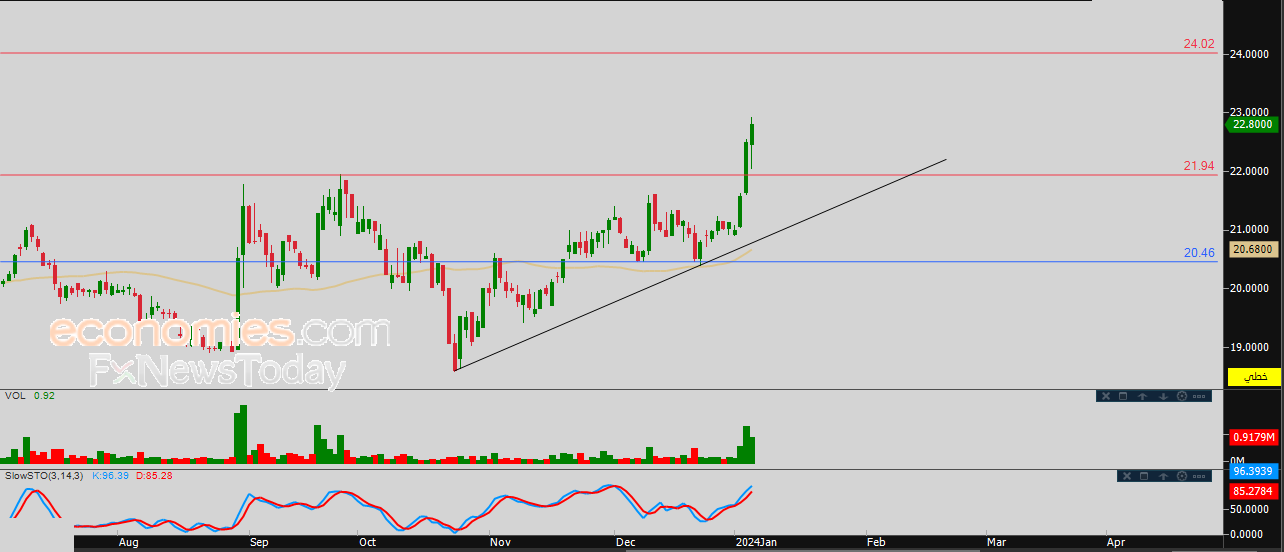
Task: Click the Oct label on time axis
Action: 367,542
